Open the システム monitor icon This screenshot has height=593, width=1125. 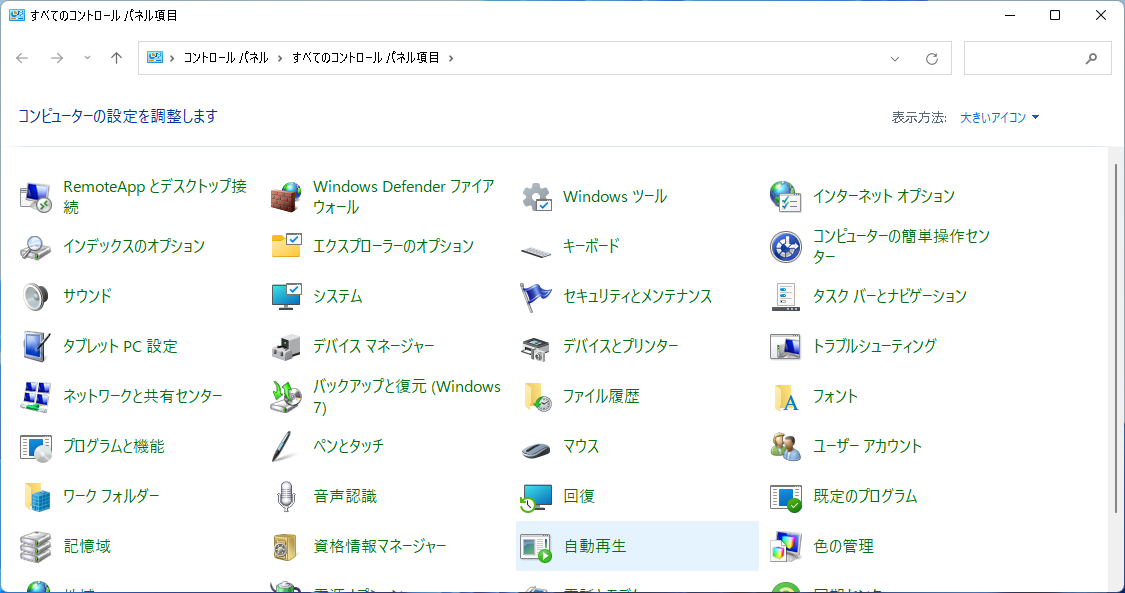coord(286,296)
